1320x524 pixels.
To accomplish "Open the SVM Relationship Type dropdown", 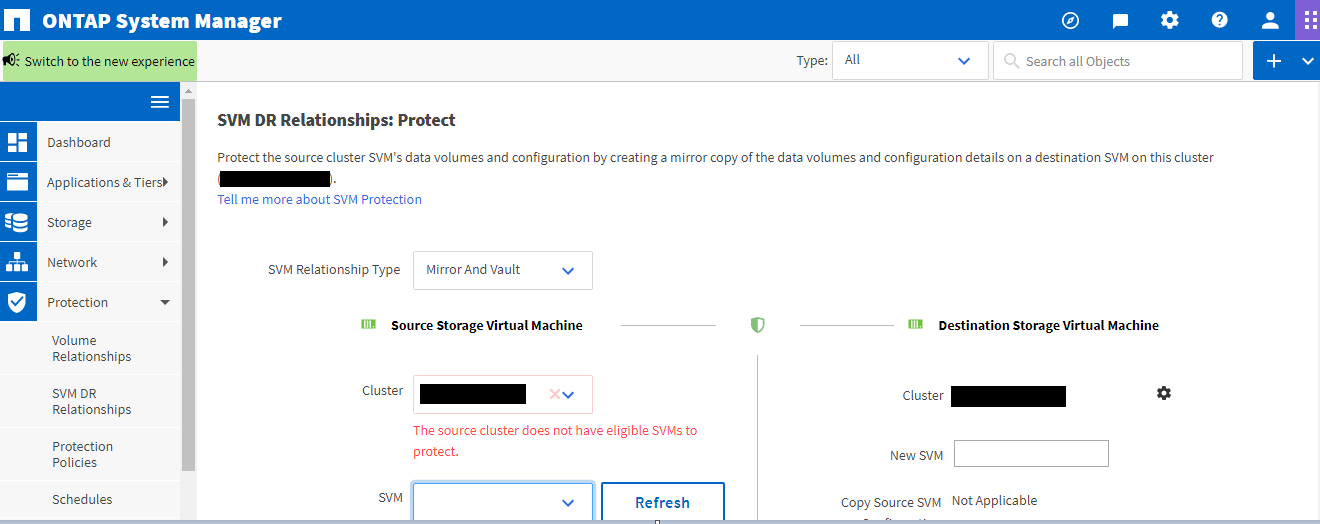I will coord(502,270).
